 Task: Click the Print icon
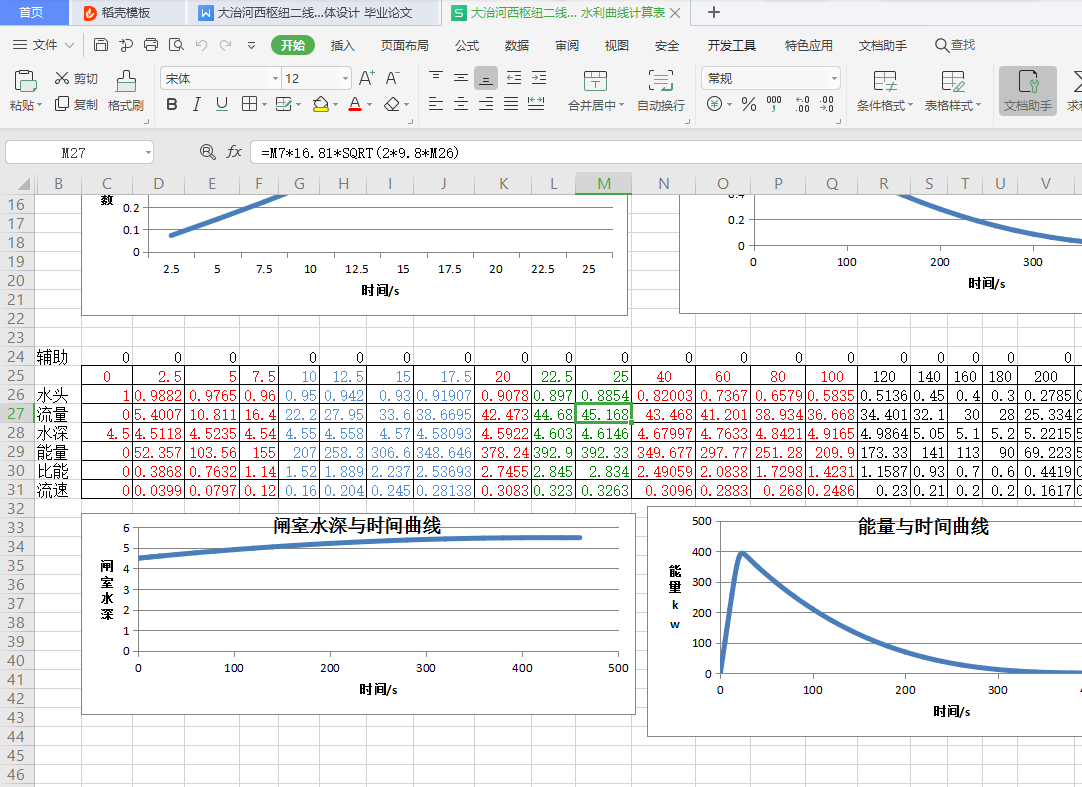[150, 45]
